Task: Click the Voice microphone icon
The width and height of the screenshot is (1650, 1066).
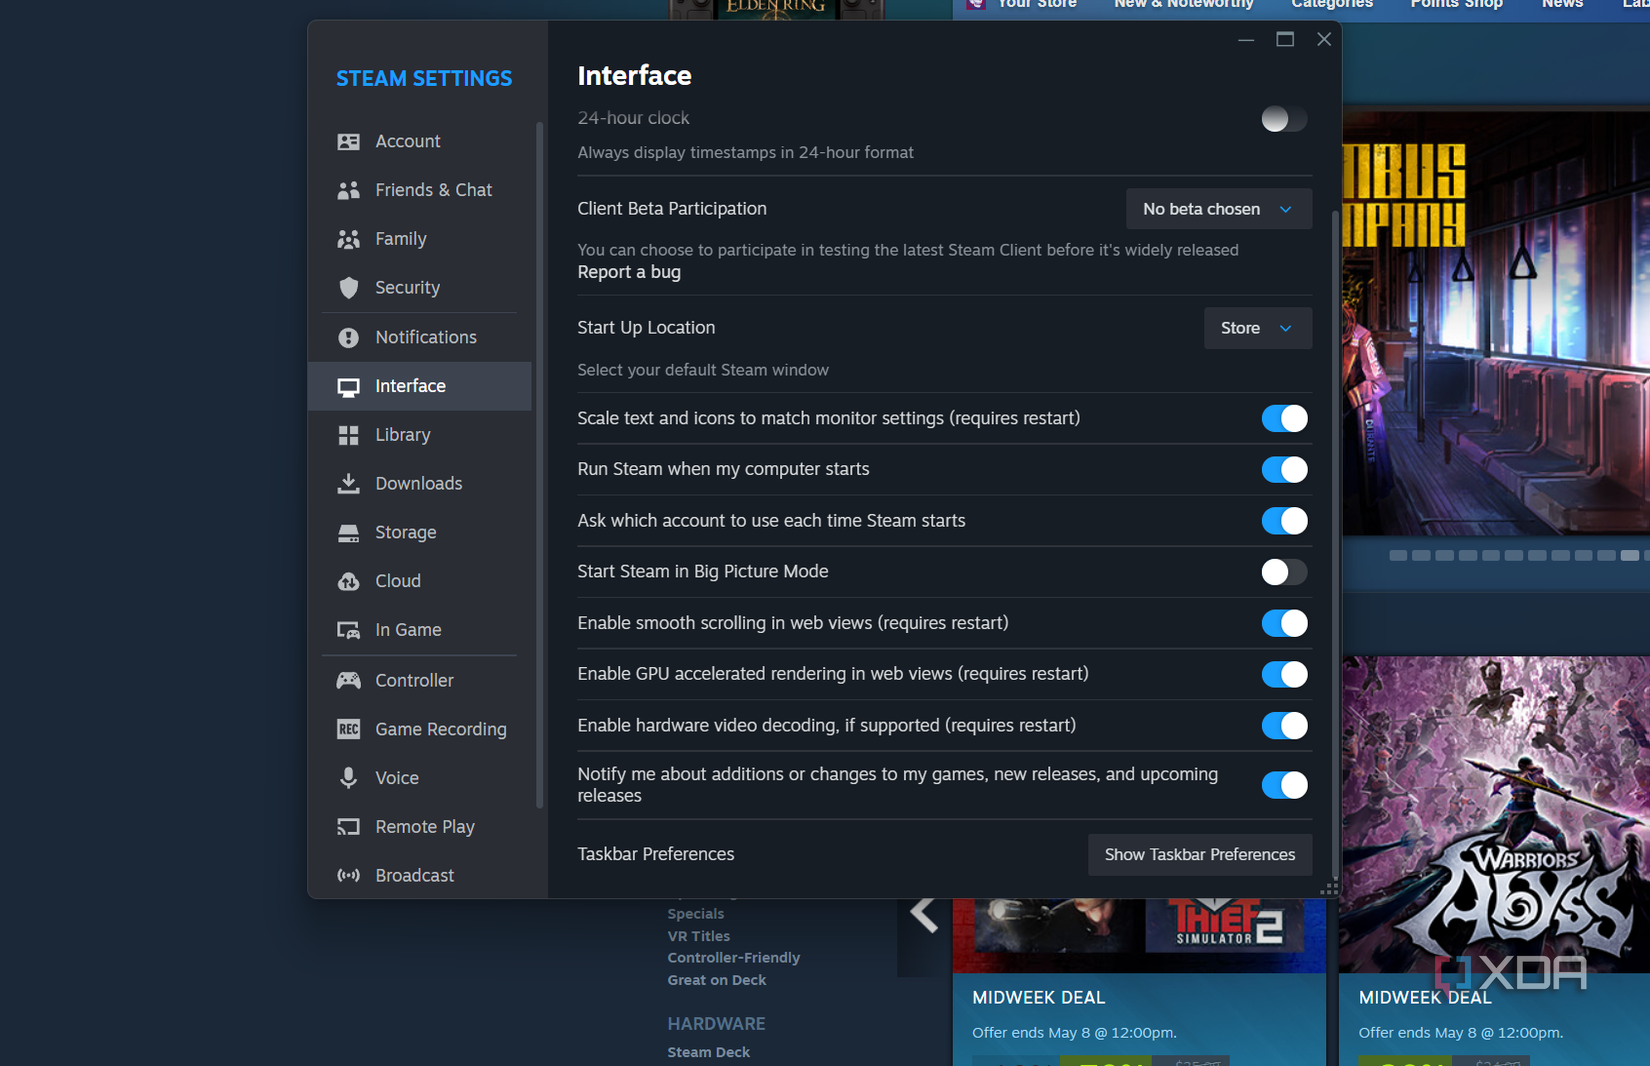Action: pyautogui.click(x=348, y=778)
